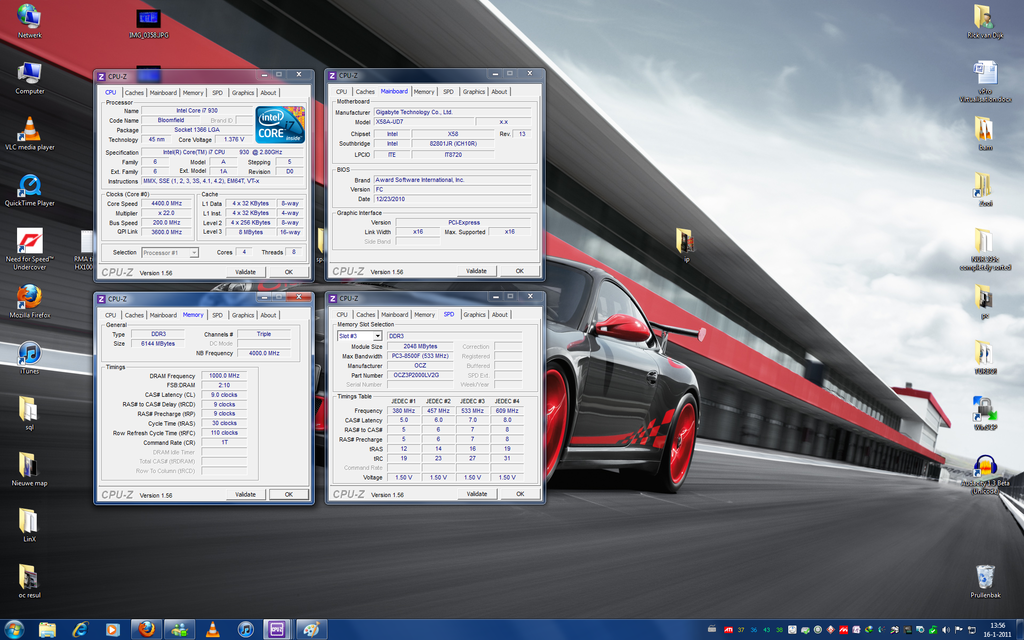
Task: Switch to the Graphics tab in CPU-Z
Action: 243,92
